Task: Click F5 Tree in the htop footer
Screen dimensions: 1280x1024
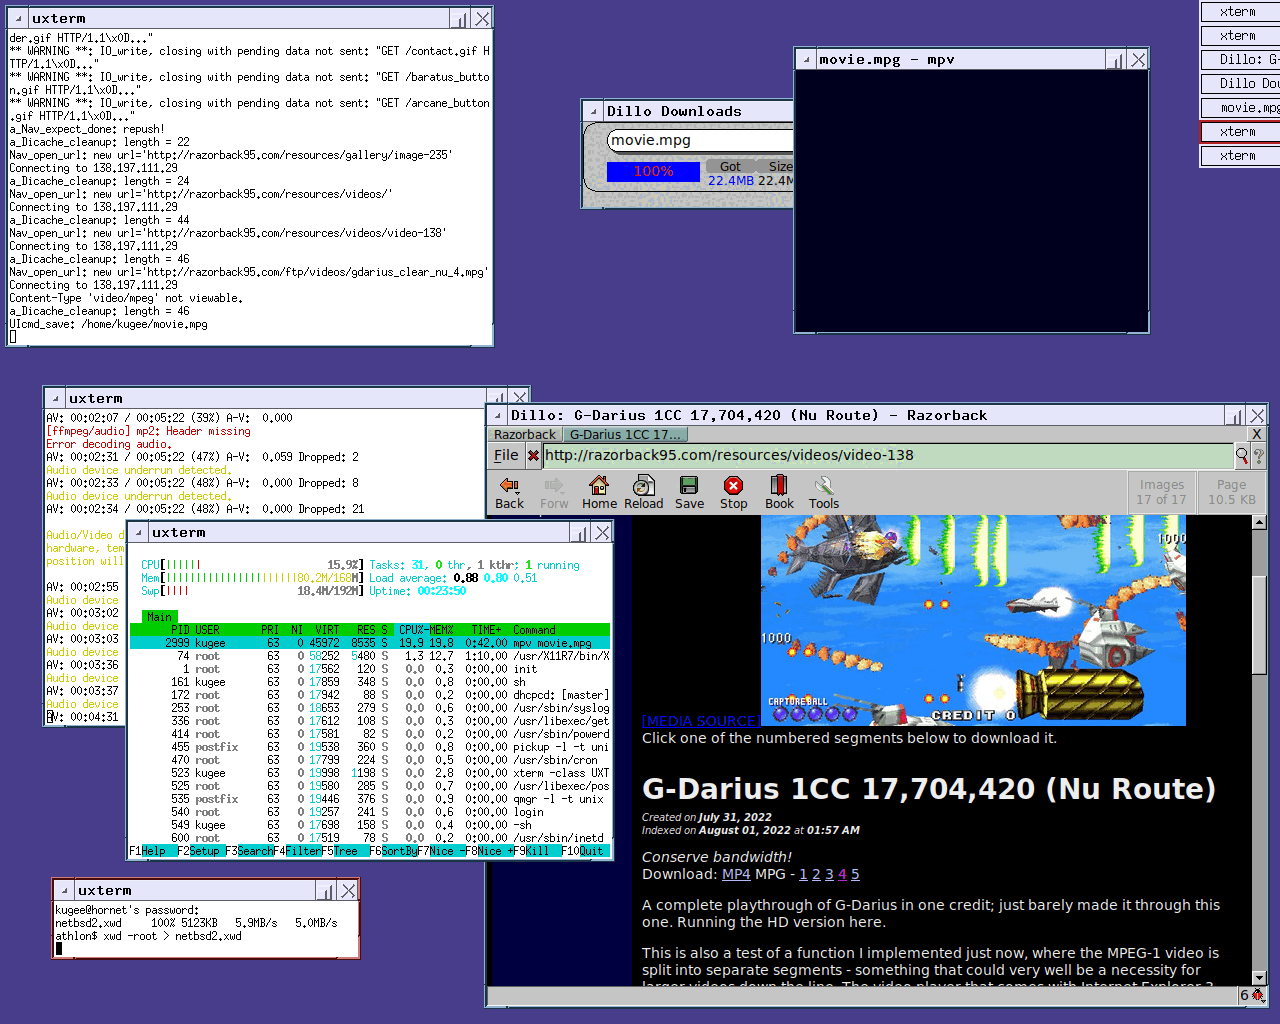Action: (345, 851)
